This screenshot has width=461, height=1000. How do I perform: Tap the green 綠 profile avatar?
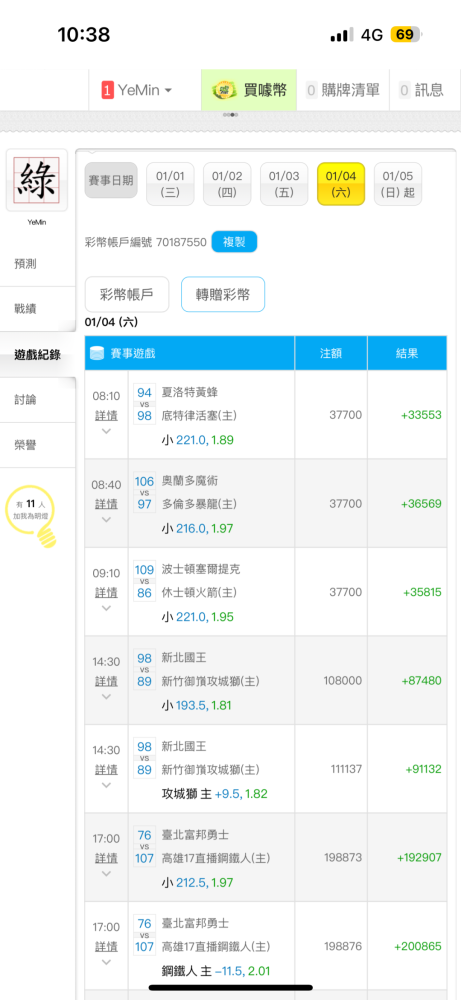coord(36,180)
